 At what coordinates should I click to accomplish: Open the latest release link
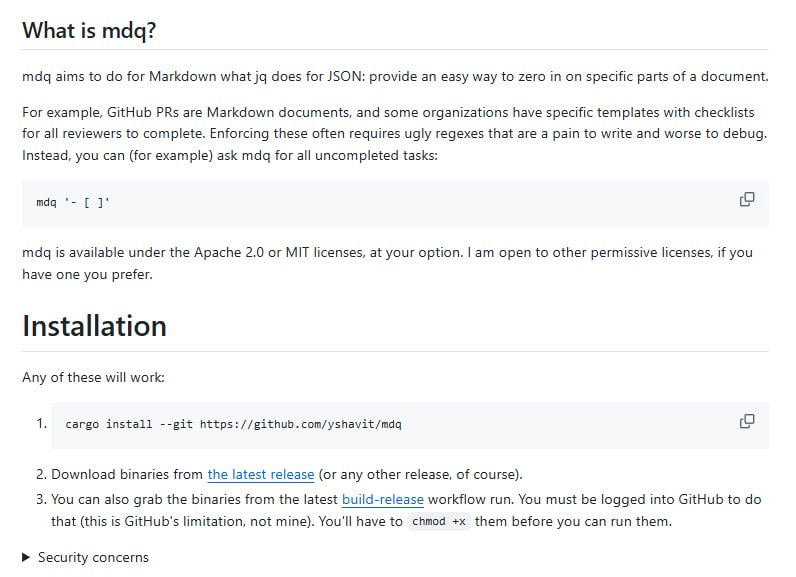coord(260,474)
